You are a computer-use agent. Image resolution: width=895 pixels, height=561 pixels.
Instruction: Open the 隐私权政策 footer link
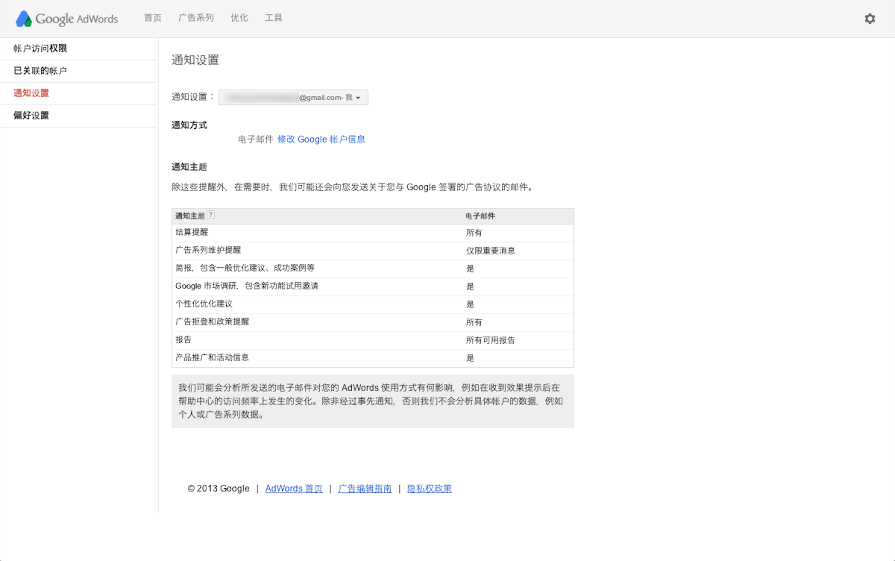(x=429, y=489)
